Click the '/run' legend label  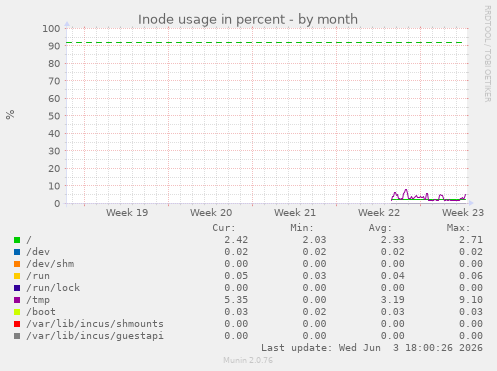pyautogui.click(x=38, y=276)
